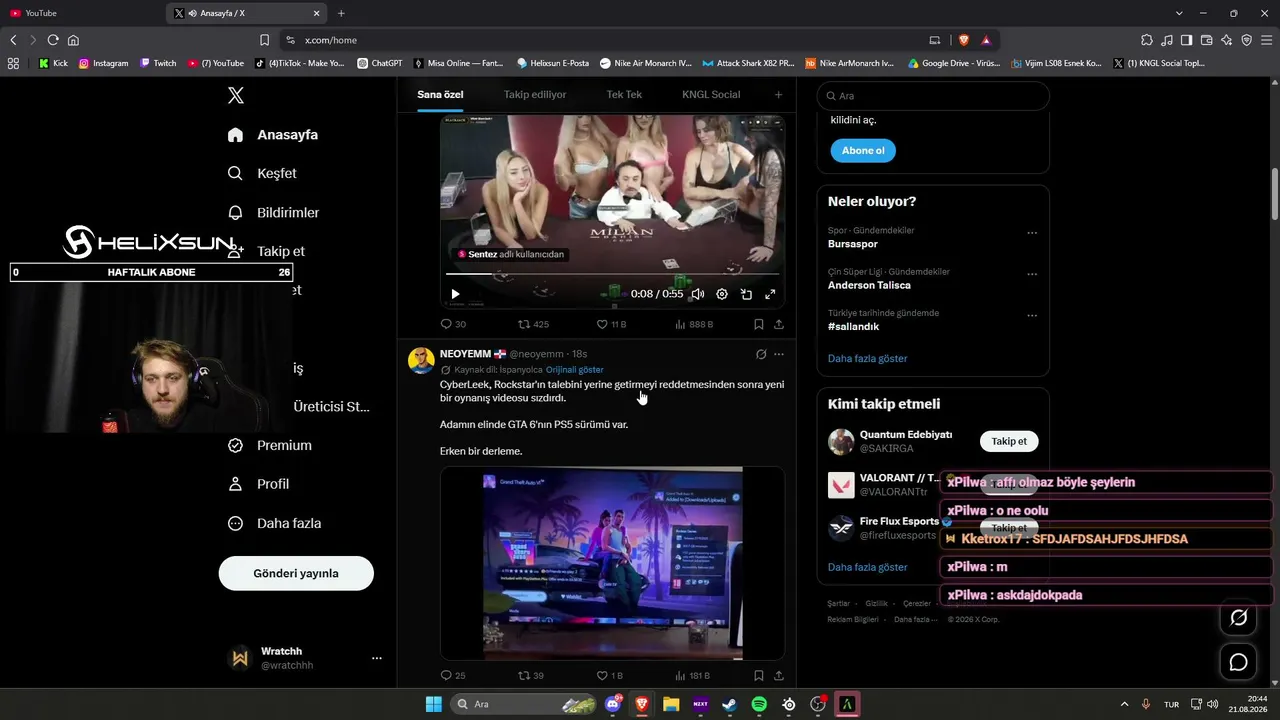Open Brave Rewards triangle icon

coord(986,40)
